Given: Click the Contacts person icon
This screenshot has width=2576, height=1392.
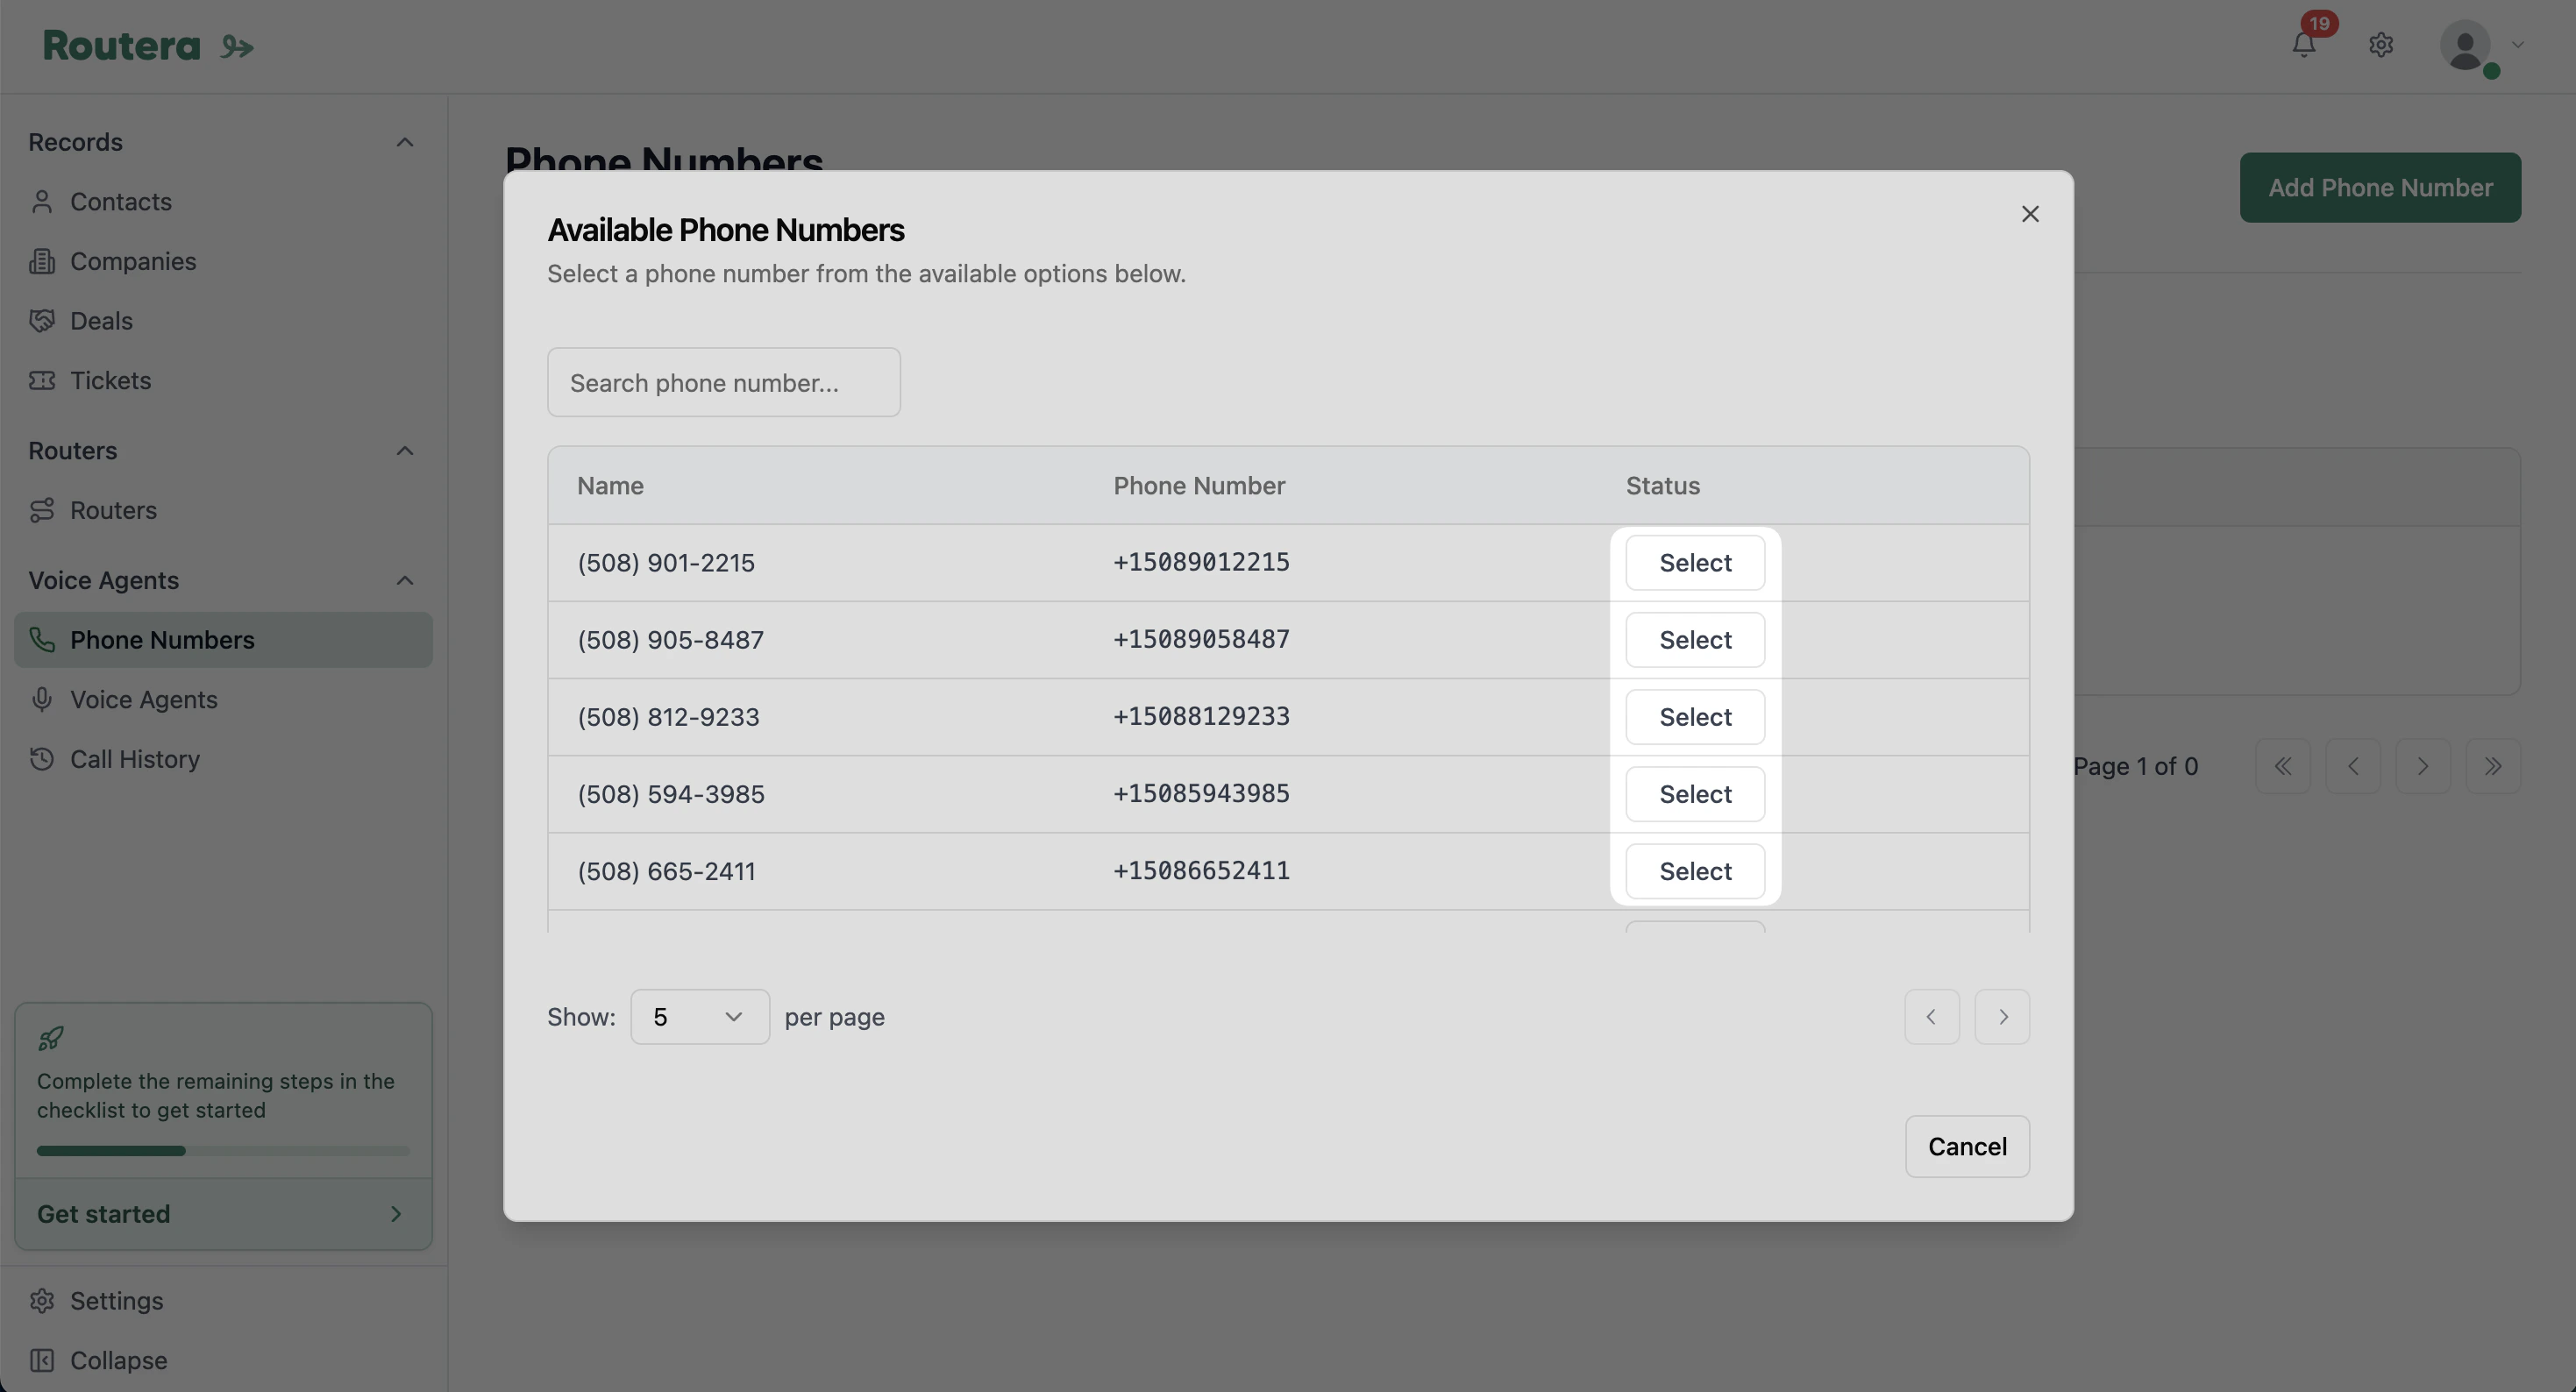Looking at the screenshot, I should point(42,202).
